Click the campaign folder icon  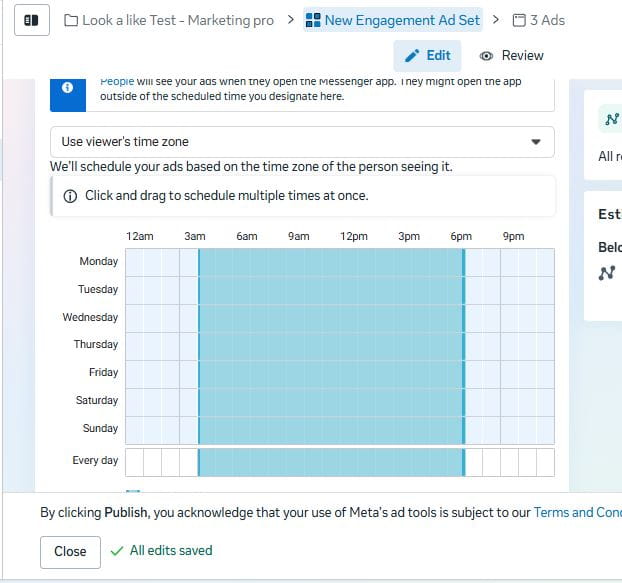71,20
